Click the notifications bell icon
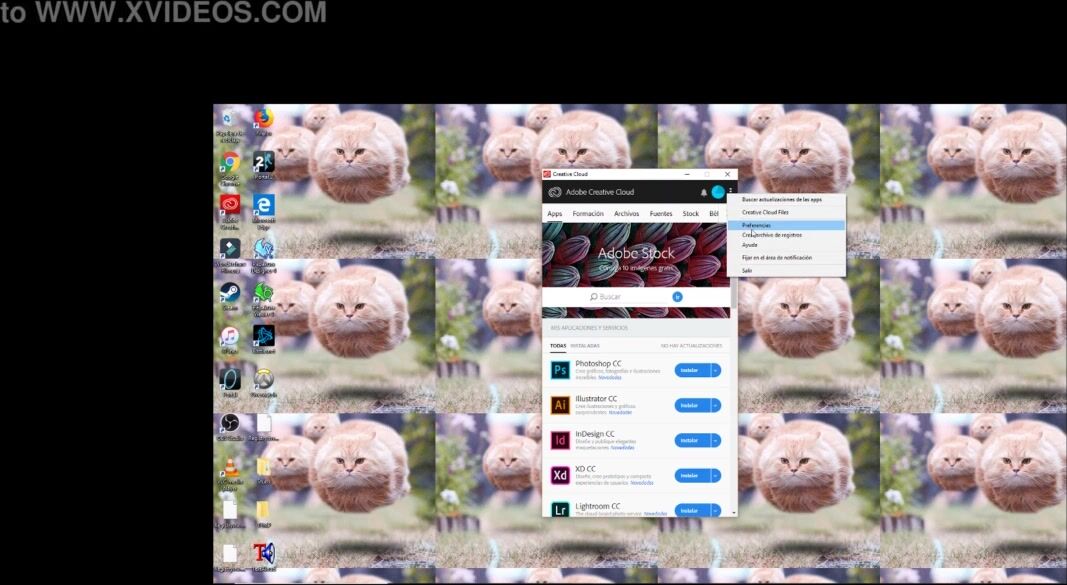Screen dimensions: 1067x585 pyautogui.click(x=703, y=192)
